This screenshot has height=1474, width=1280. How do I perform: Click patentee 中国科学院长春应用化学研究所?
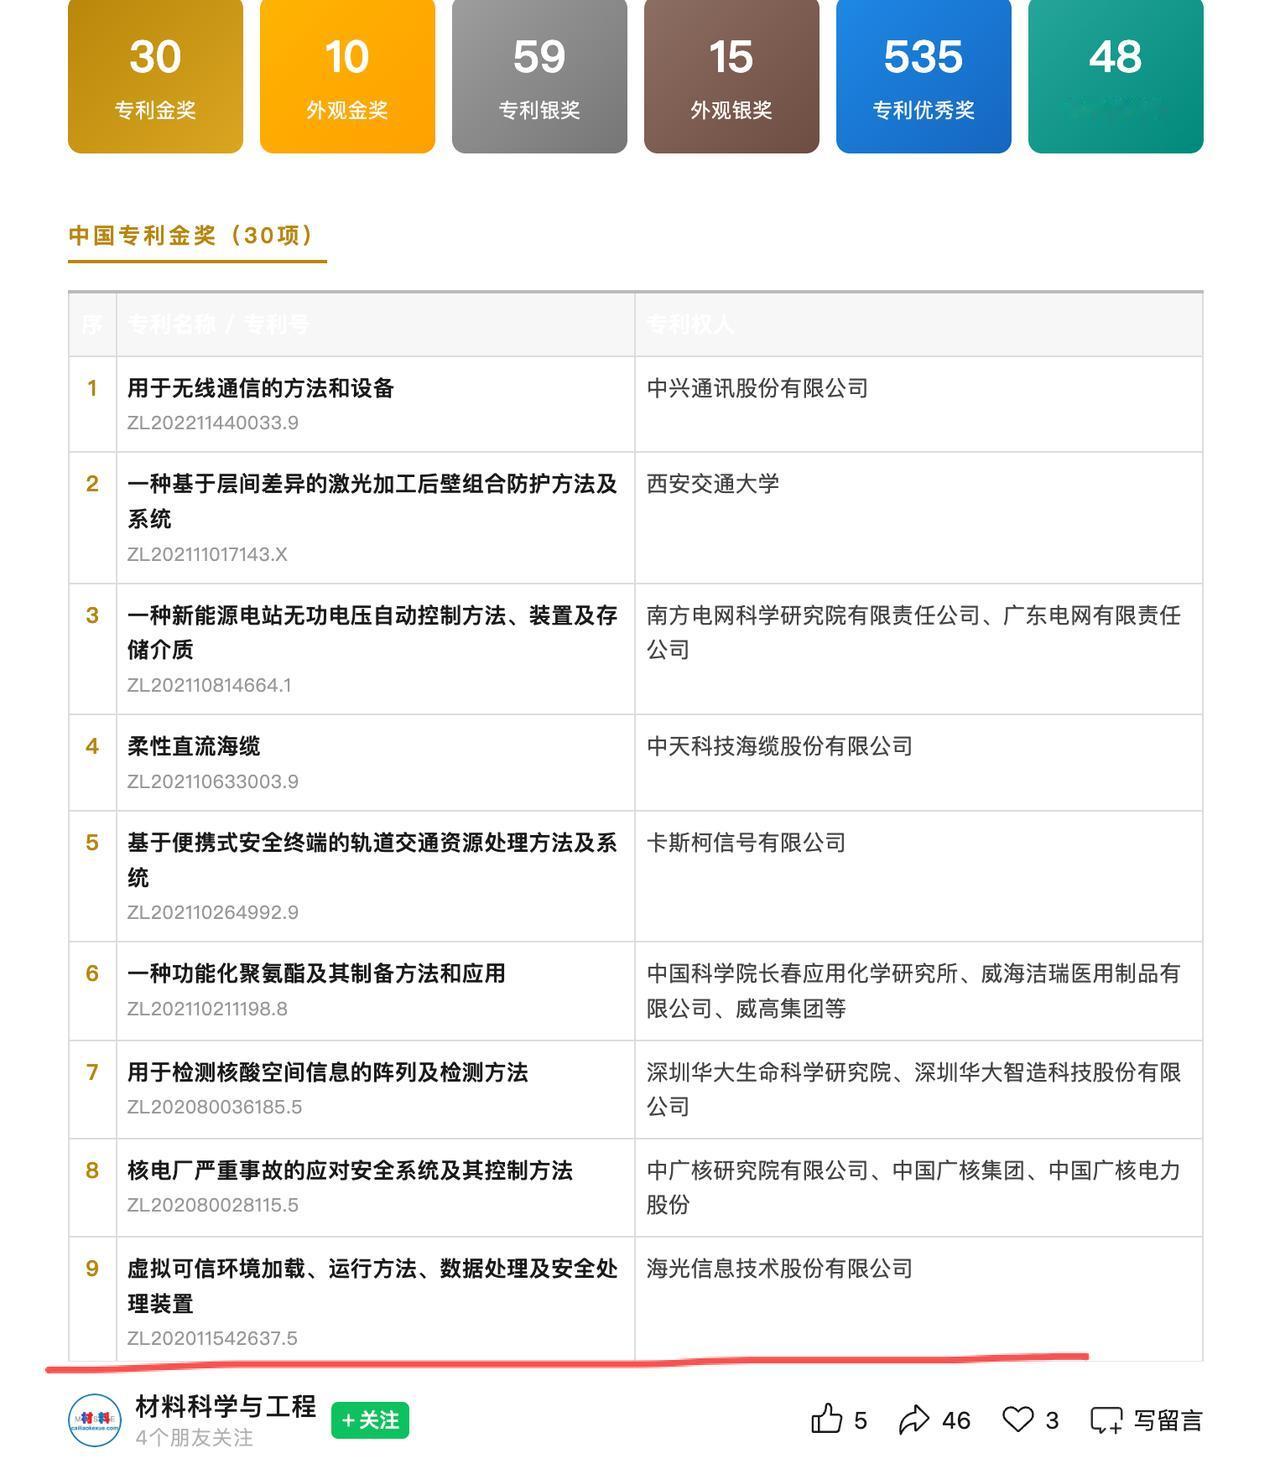(802, 973)
